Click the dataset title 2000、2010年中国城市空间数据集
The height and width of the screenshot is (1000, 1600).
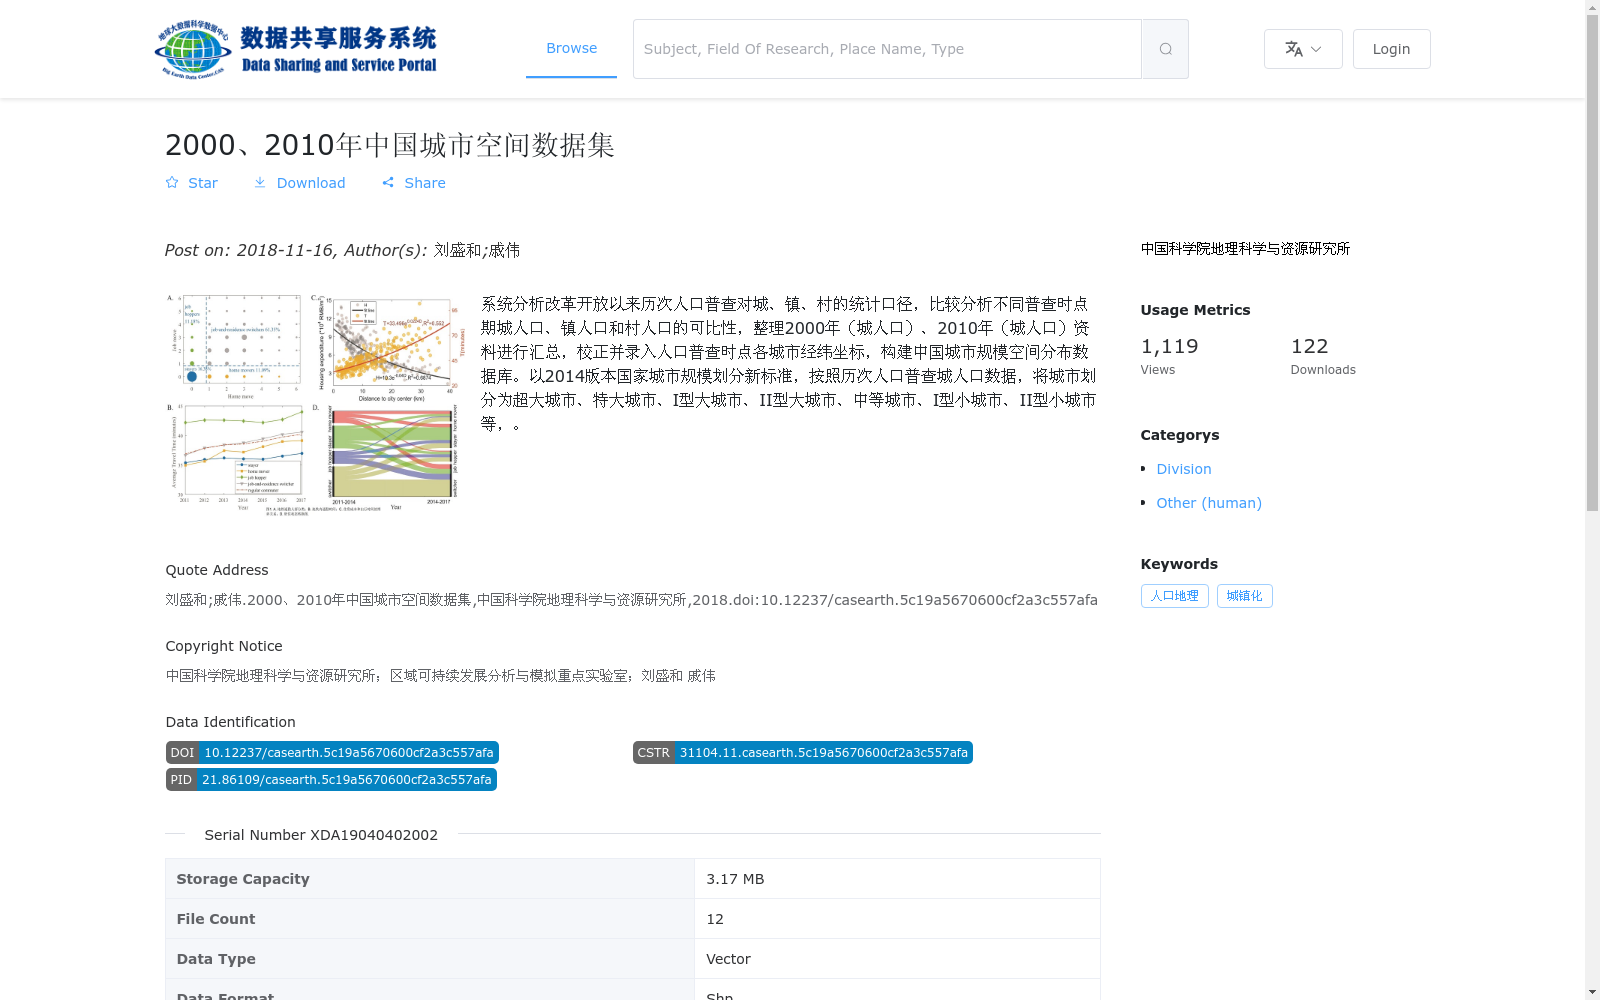click(x=390, y=145)
